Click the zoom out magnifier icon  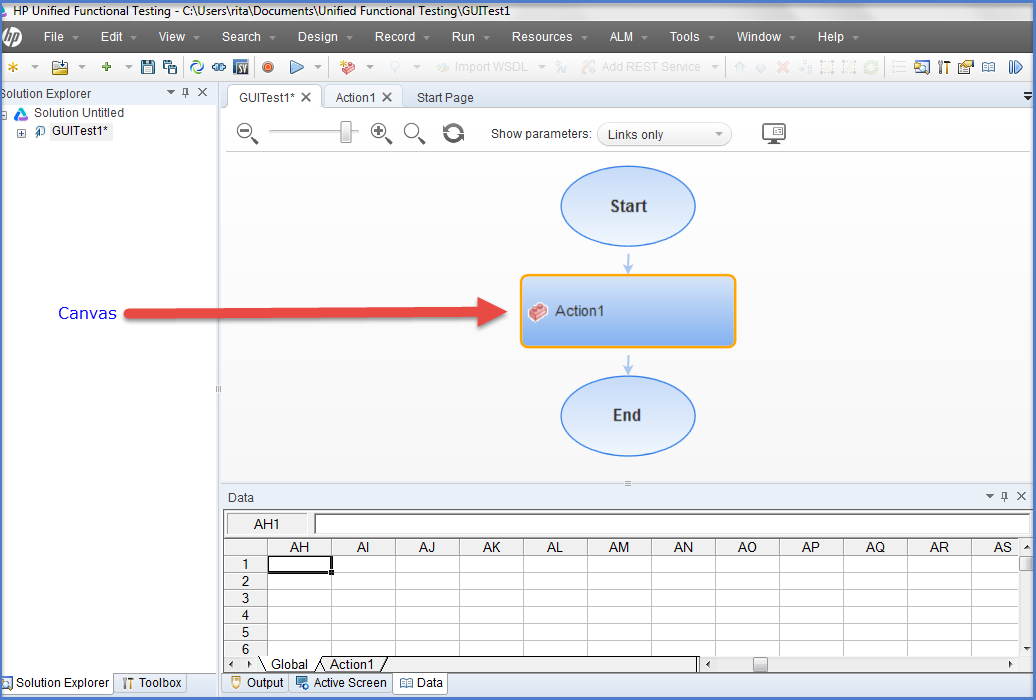click(247, 134)
